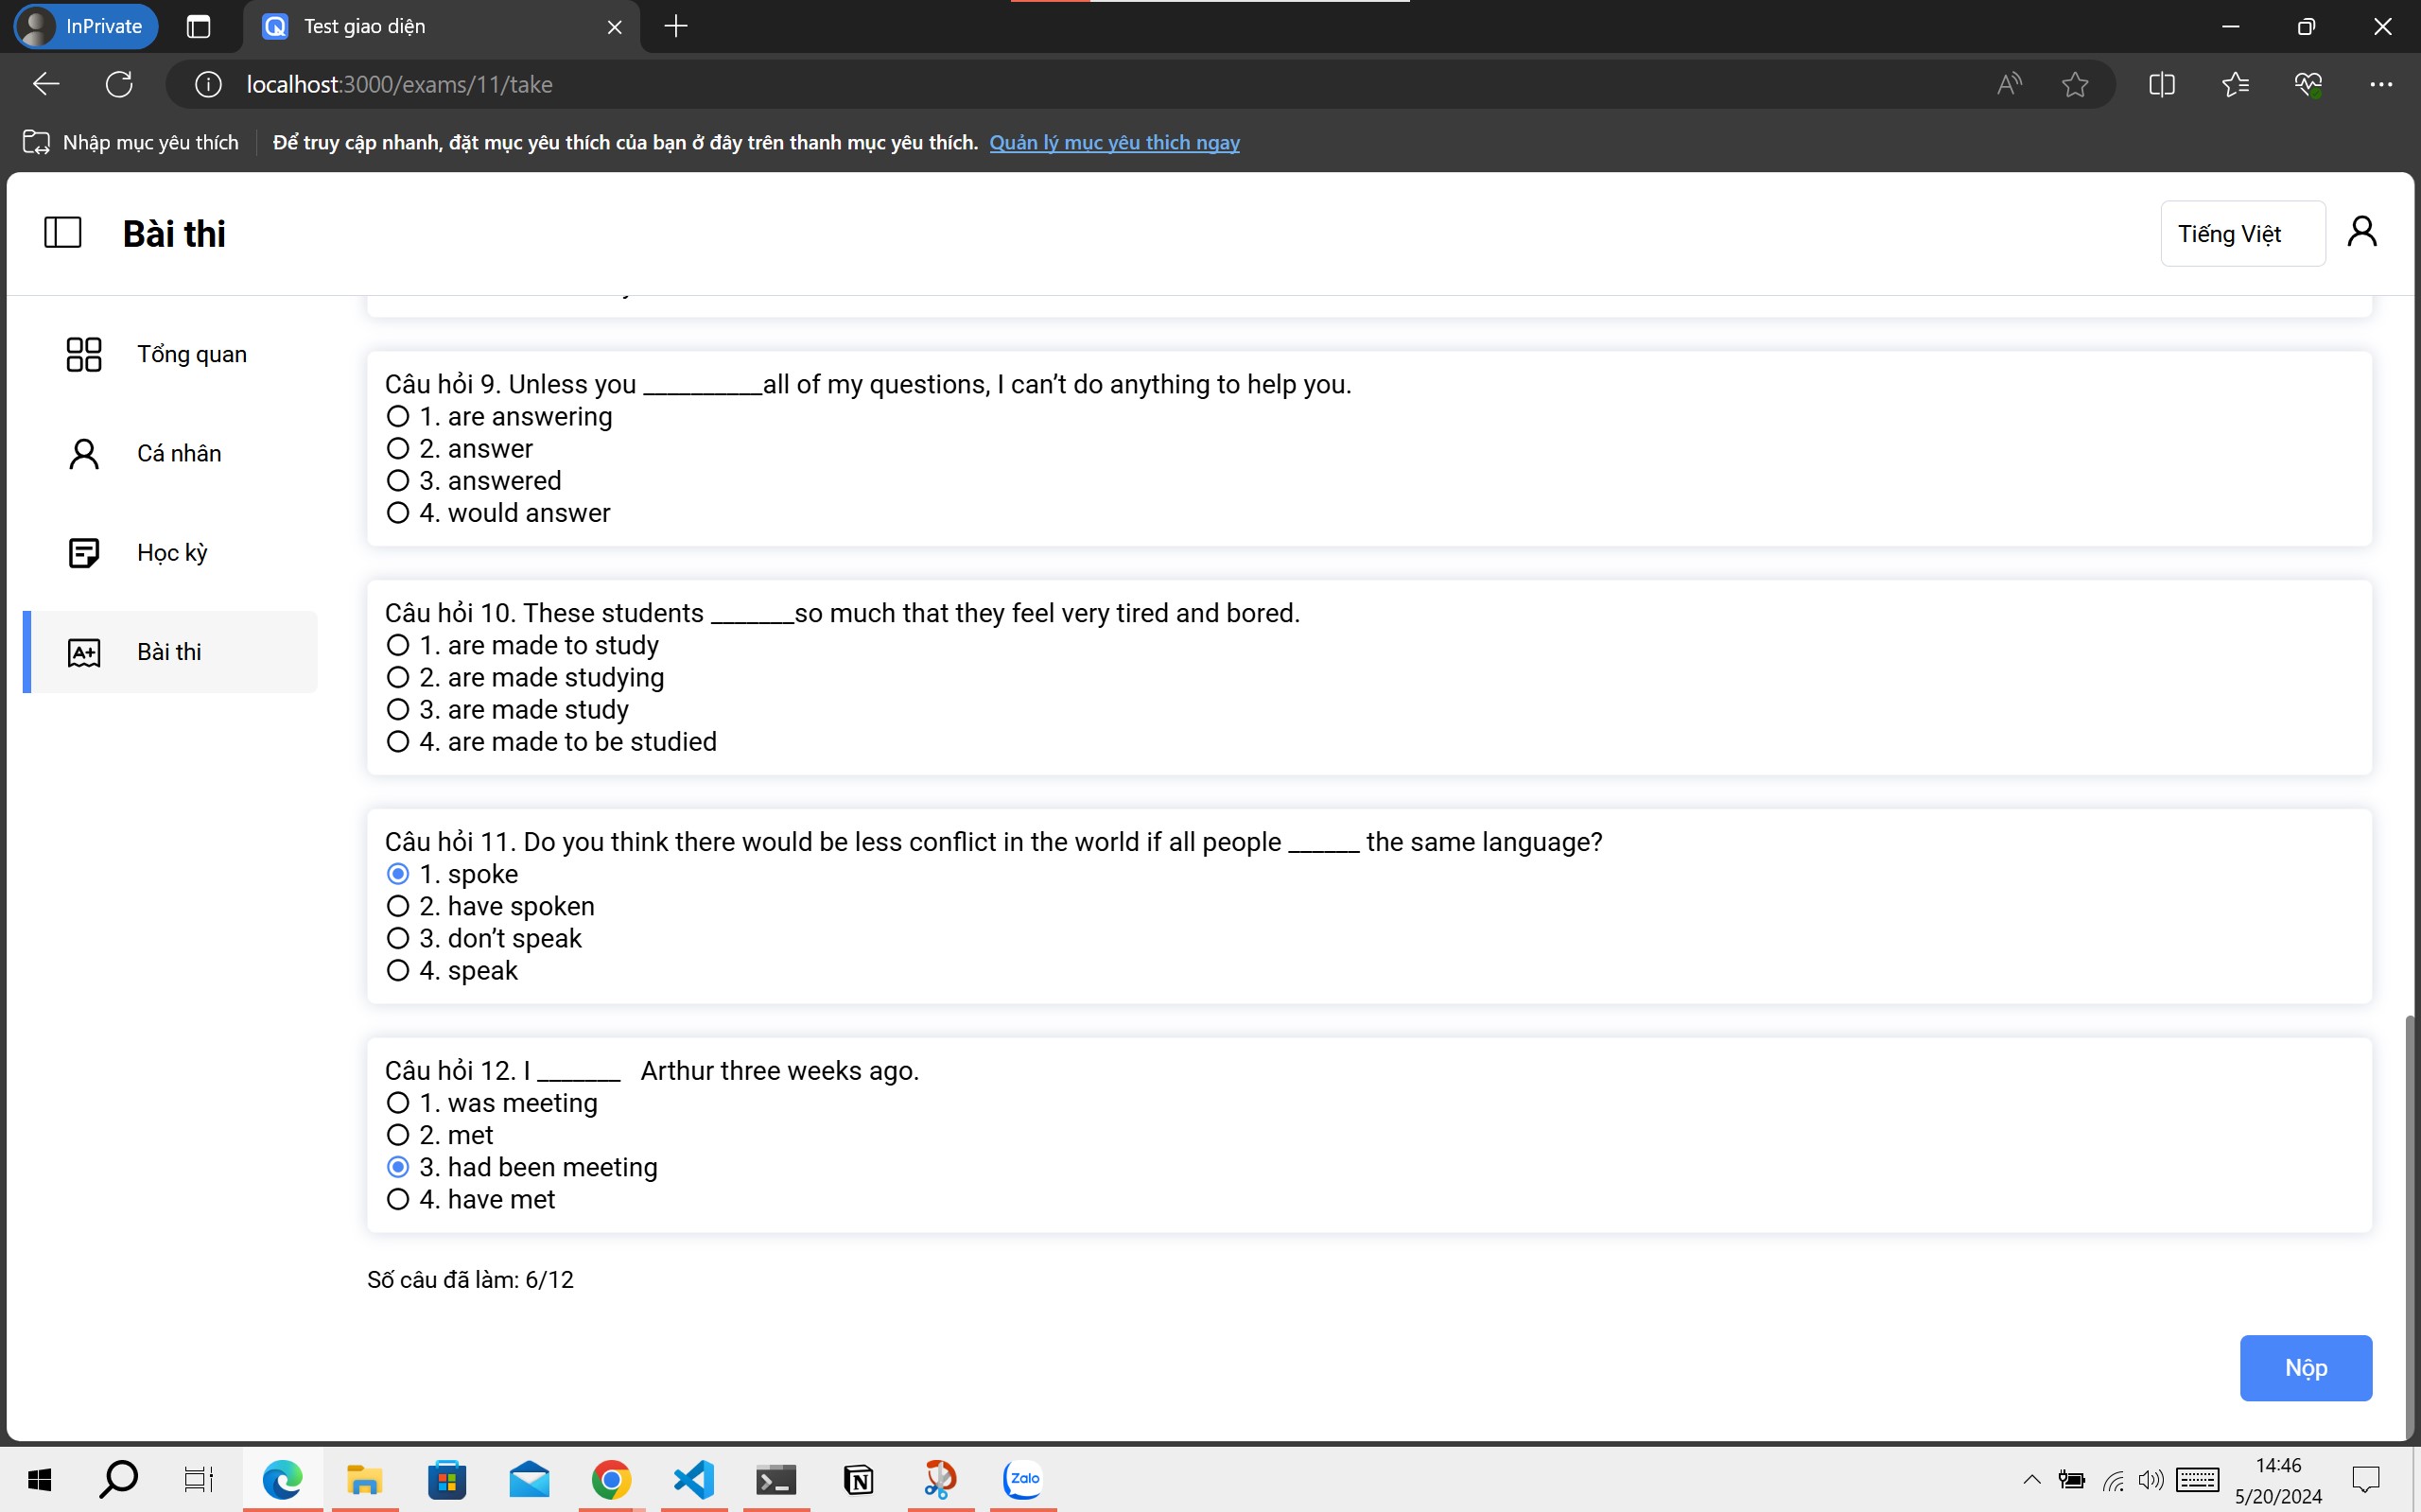Refresh the browser page
Viewport: 2421px width, 1512px height.
(x=119, y=84)
